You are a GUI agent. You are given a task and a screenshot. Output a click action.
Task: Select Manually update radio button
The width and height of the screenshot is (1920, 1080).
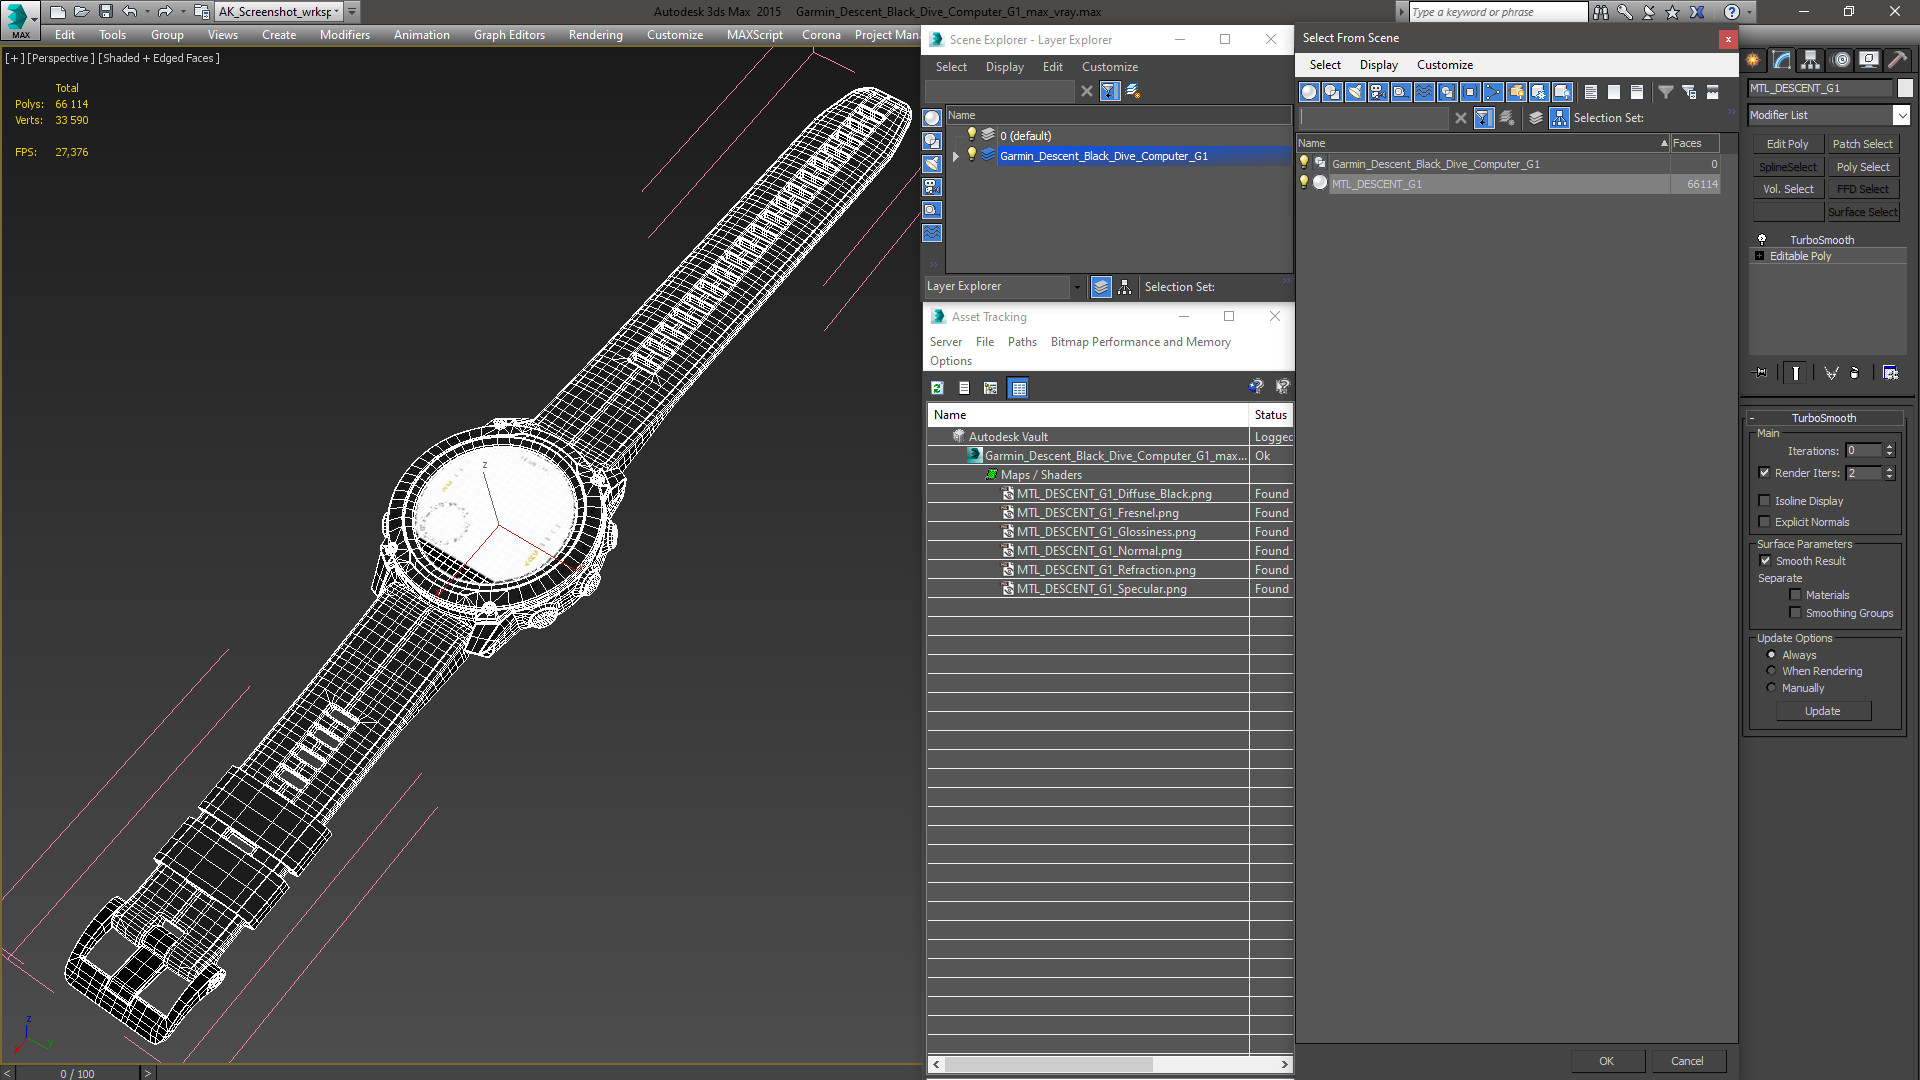pyautogui.click(x=1771, y=688)
